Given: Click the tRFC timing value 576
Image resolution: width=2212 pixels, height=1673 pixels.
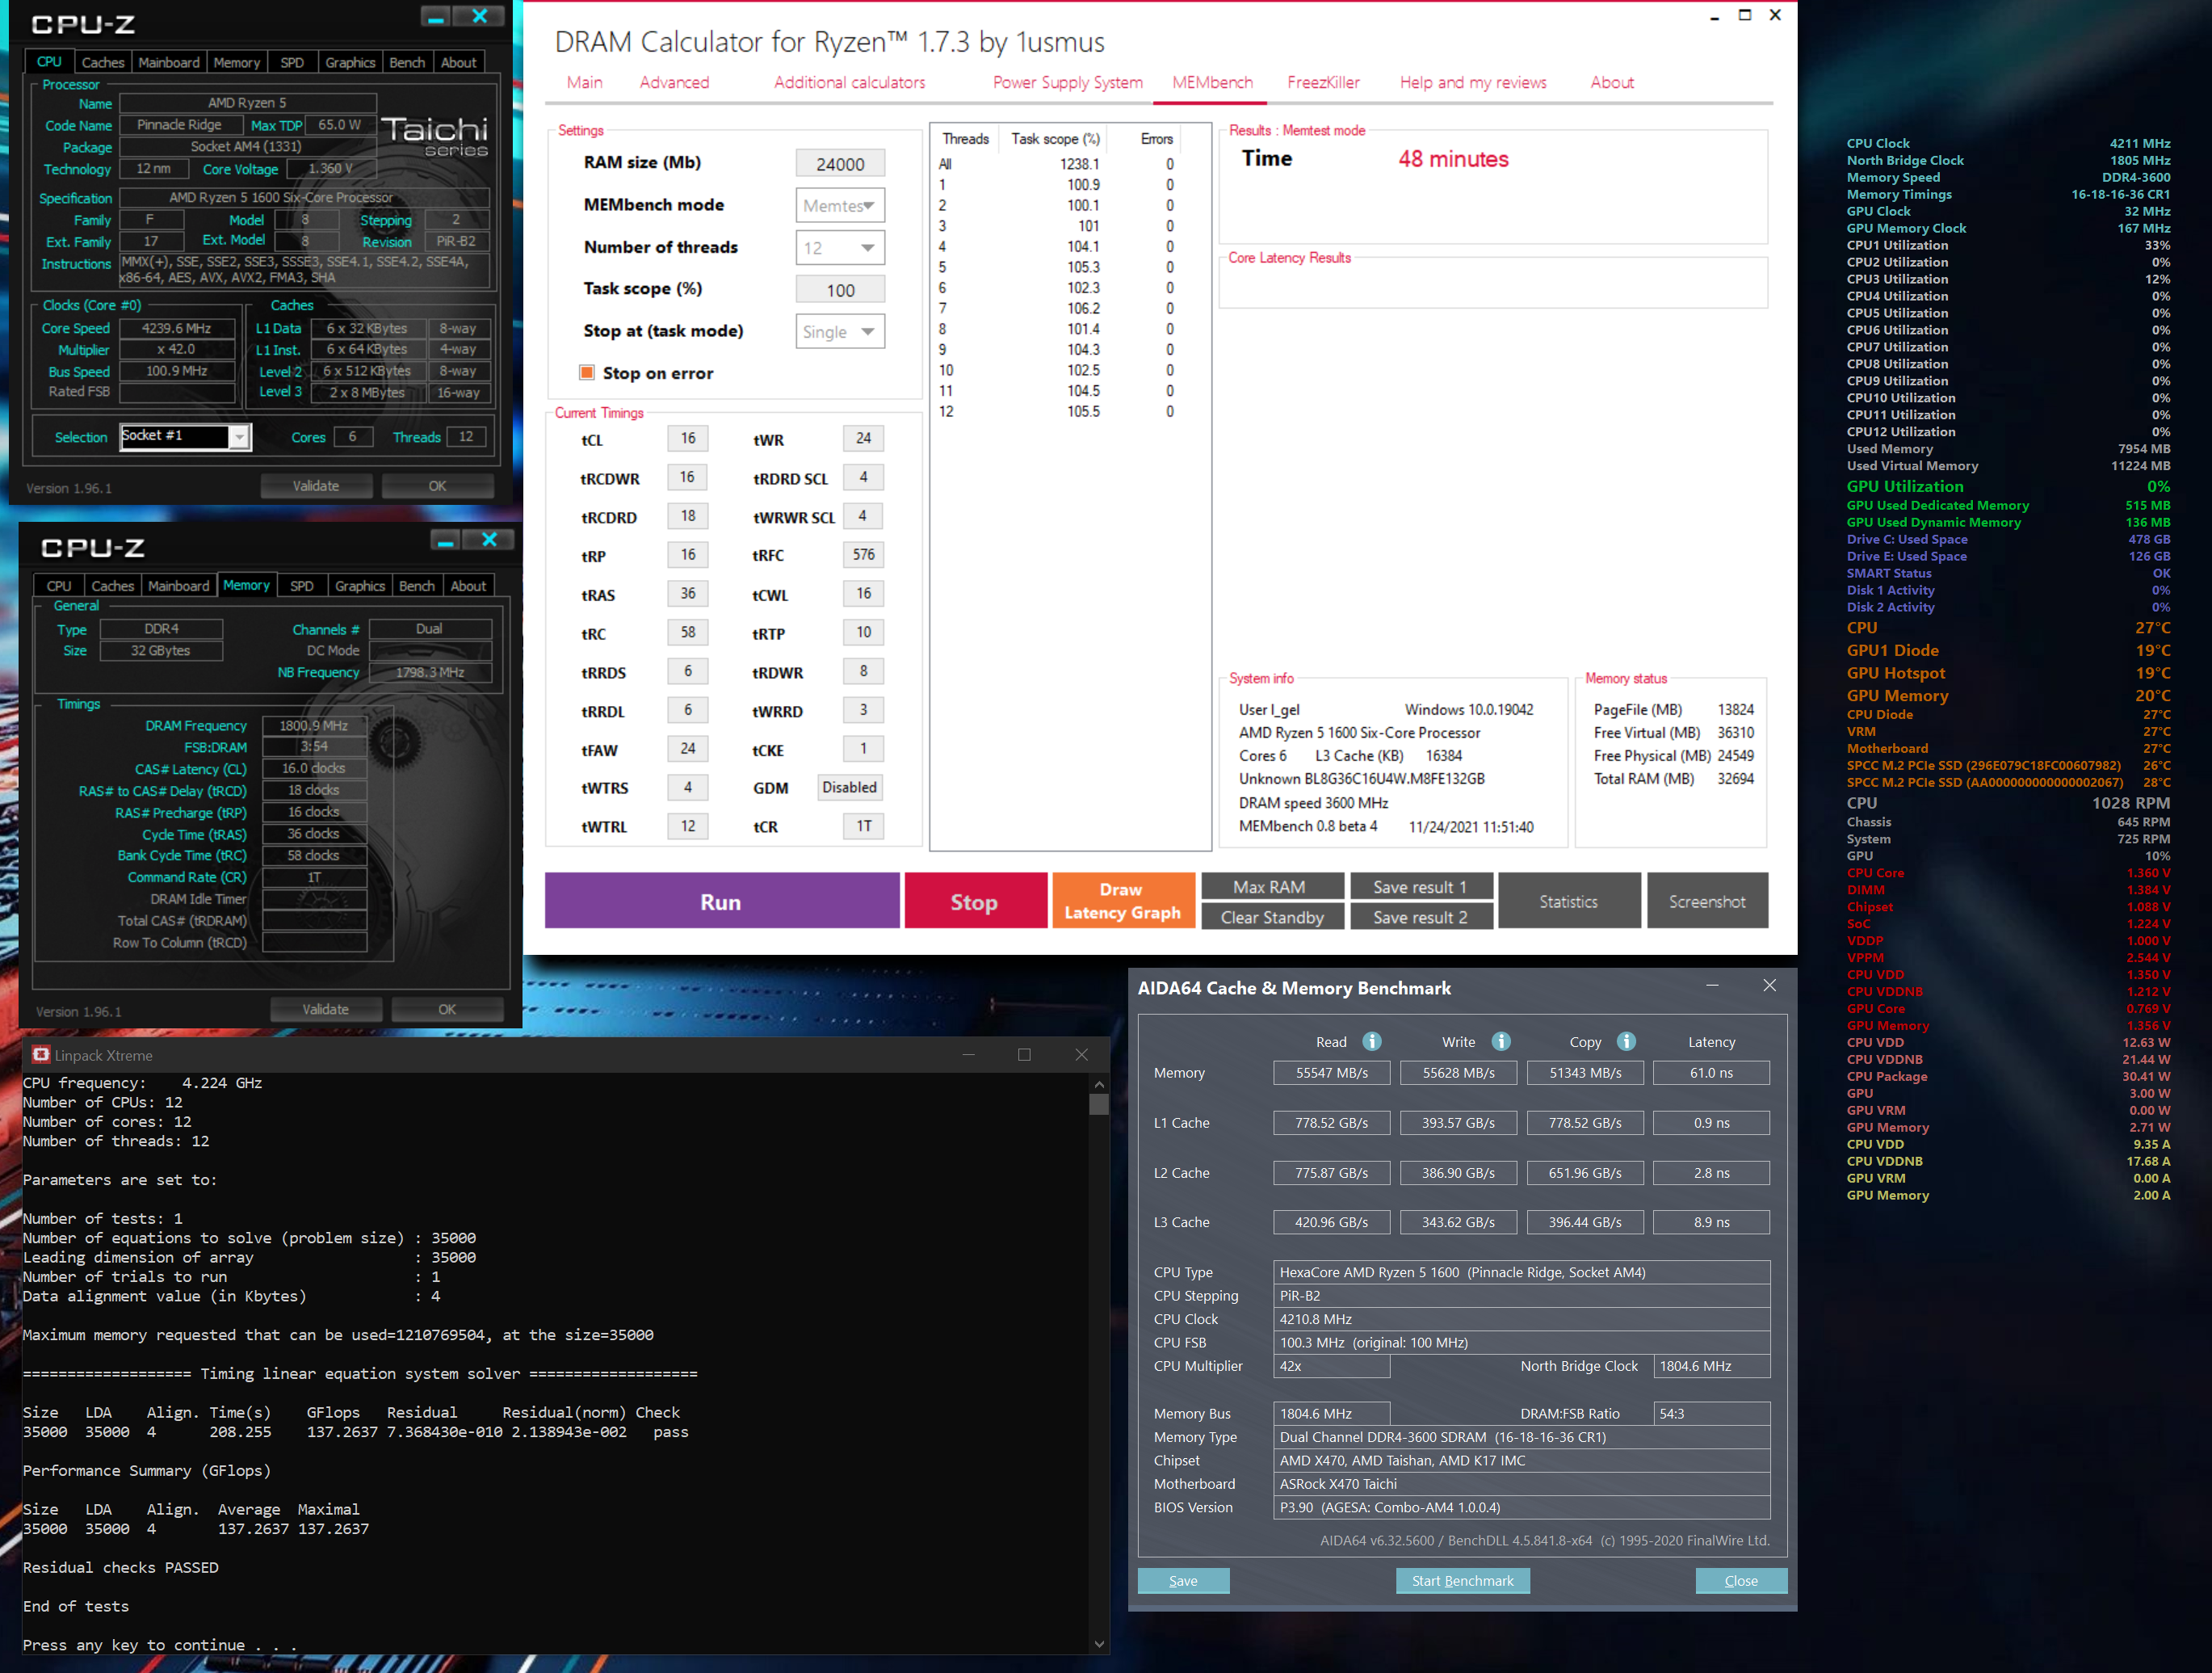Looking at the screenshot, I should coord(863,554).
